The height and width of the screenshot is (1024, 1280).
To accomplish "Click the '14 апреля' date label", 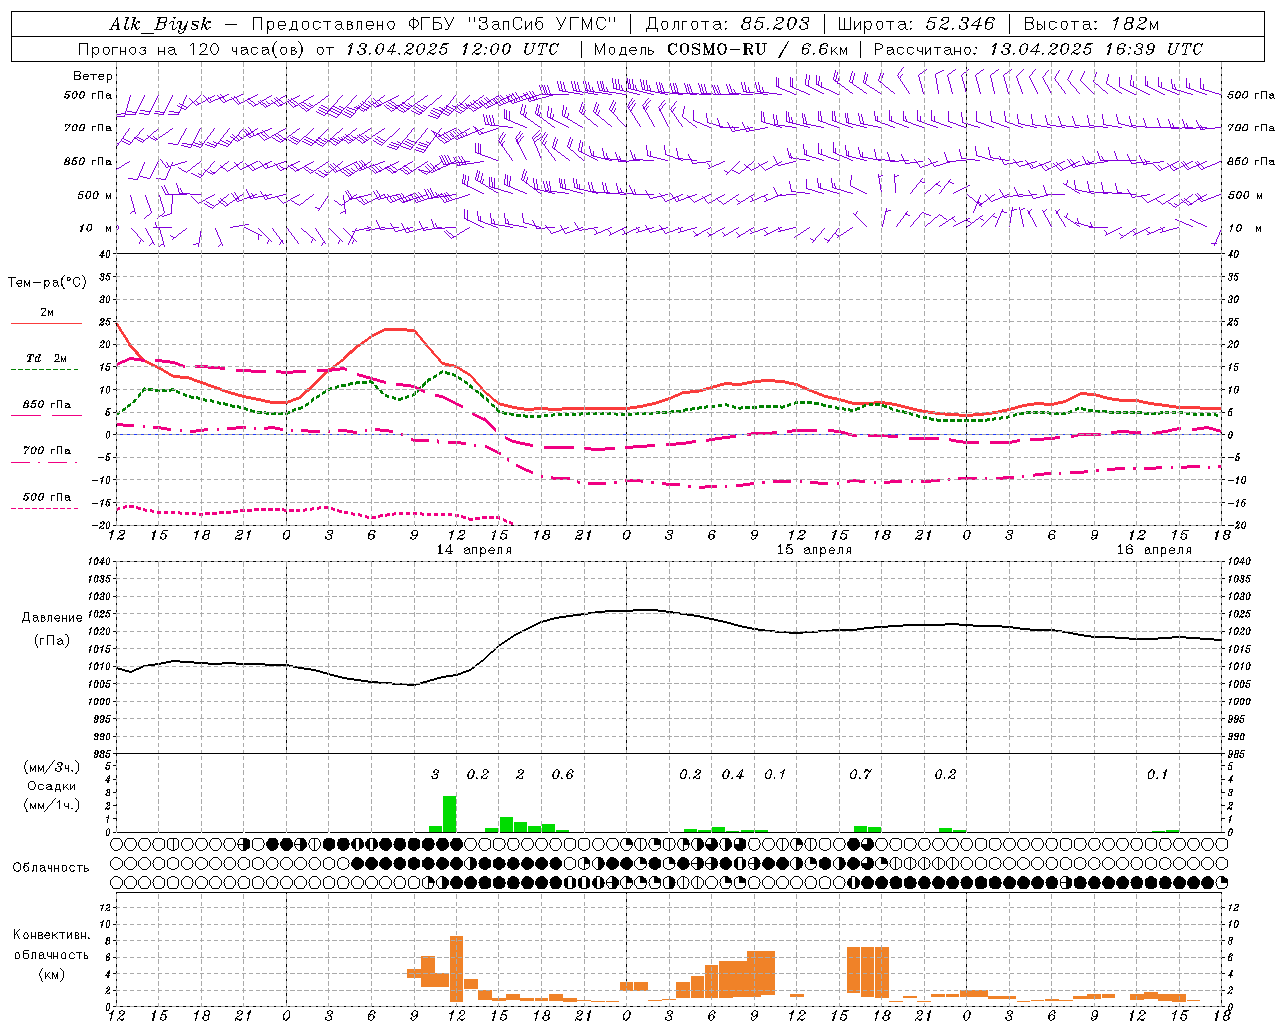I will pos(474,550).
